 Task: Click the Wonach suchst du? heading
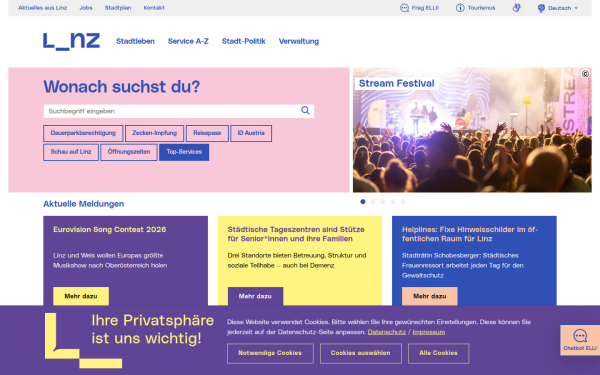click(x=121, y=86)
